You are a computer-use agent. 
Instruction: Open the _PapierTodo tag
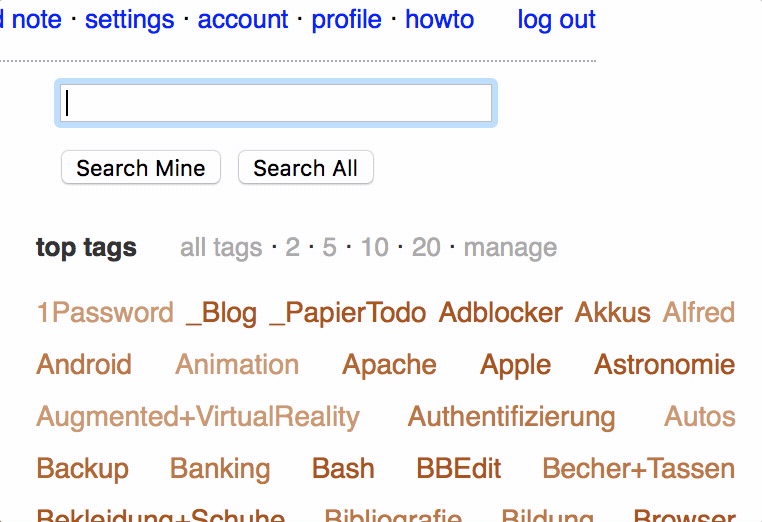pyautogui.click(x=347, y=313)
